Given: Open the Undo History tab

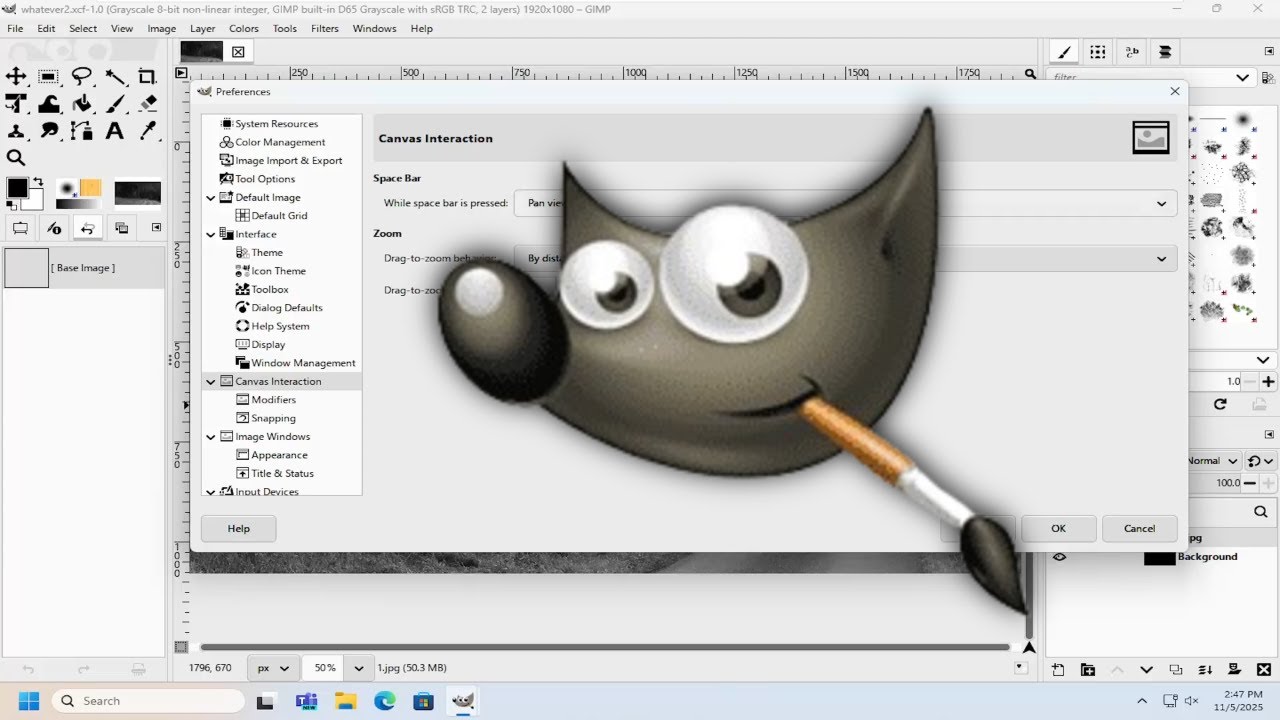Looking at the screenshot, I should coord(87,228).
